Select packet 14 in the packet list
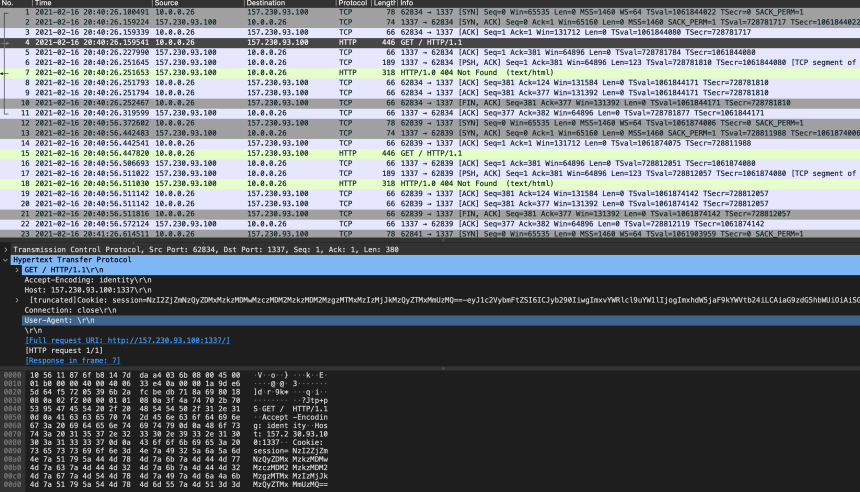The width and height of the screenshot is (860, 492). point(430,143)
